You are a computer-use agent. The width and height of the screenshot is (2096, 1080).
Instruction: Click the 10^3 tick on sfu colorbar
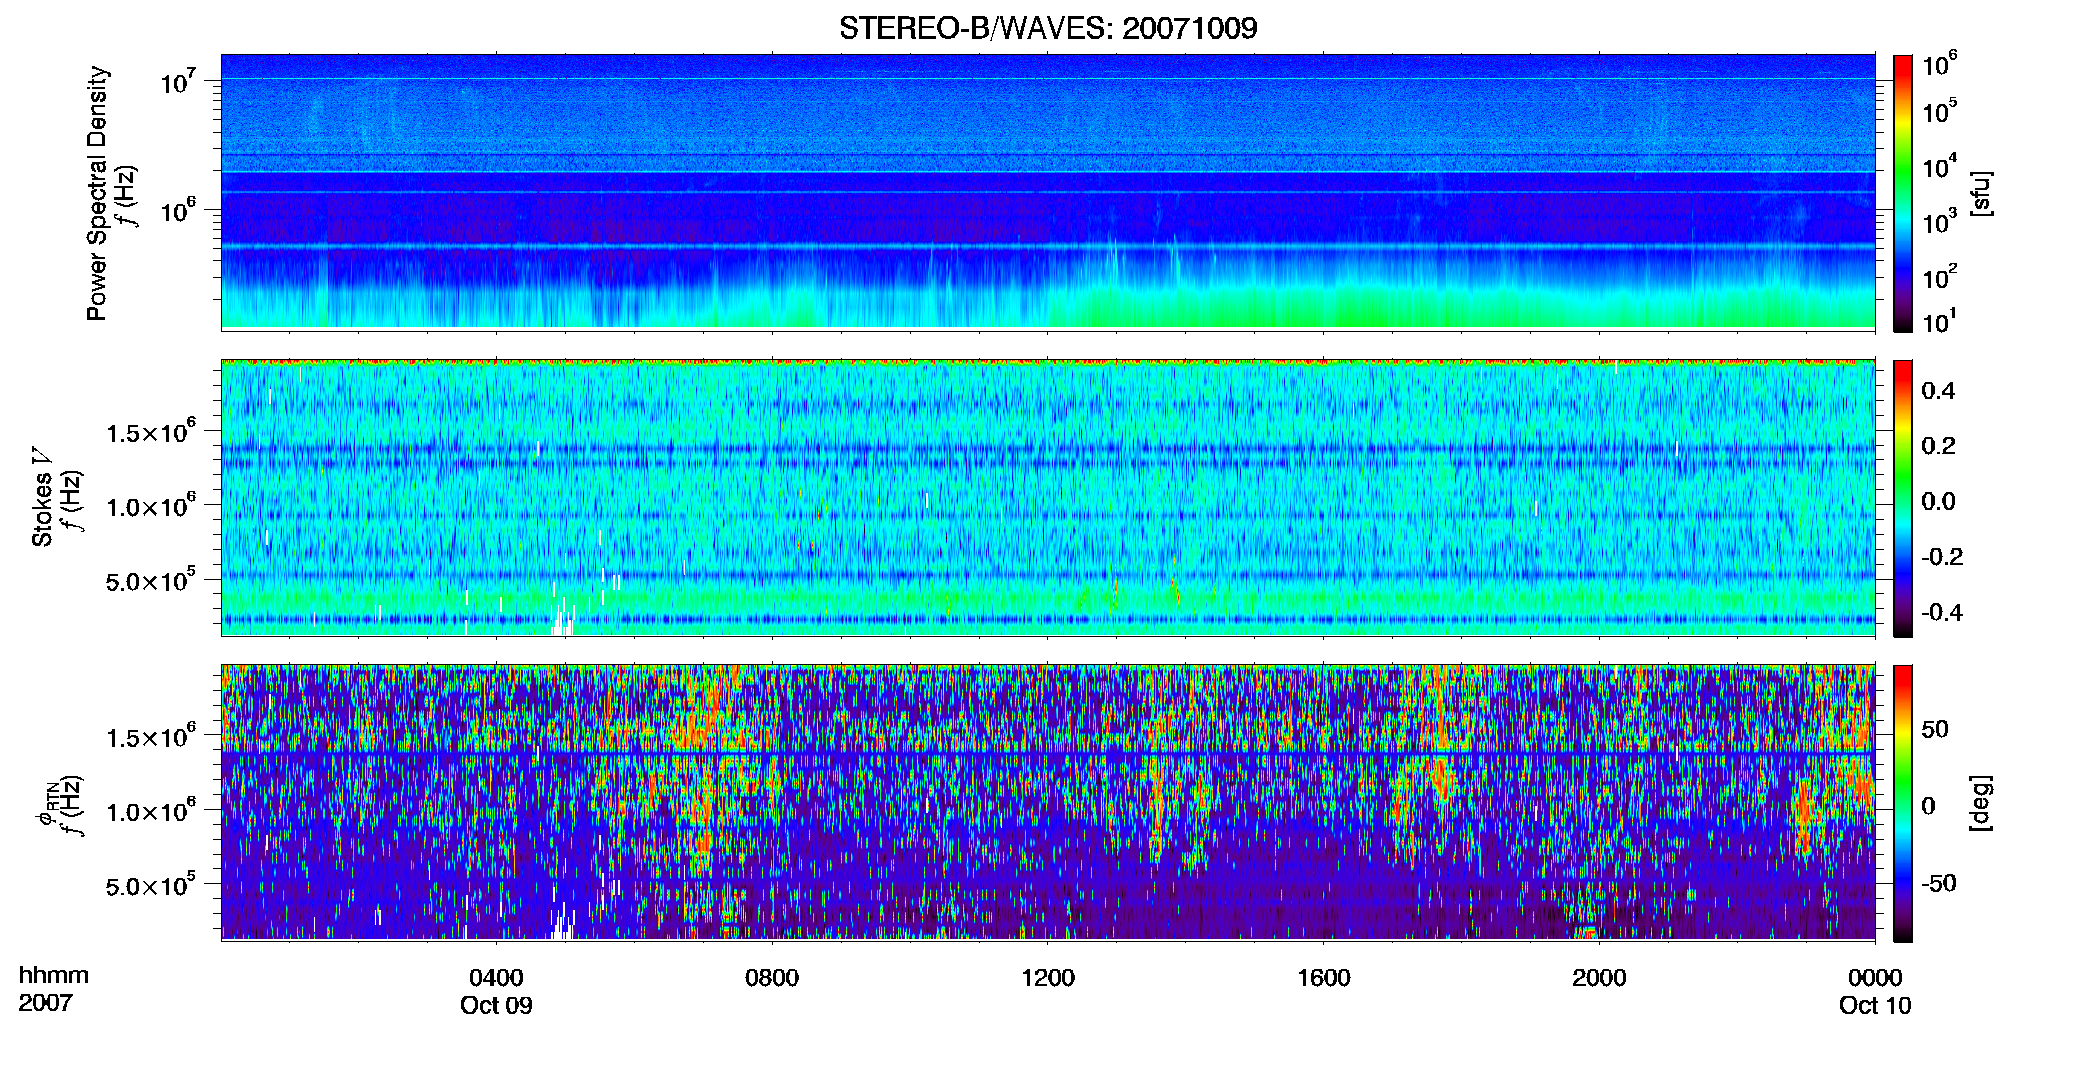pyautogui.click(x=1939, y=222)
